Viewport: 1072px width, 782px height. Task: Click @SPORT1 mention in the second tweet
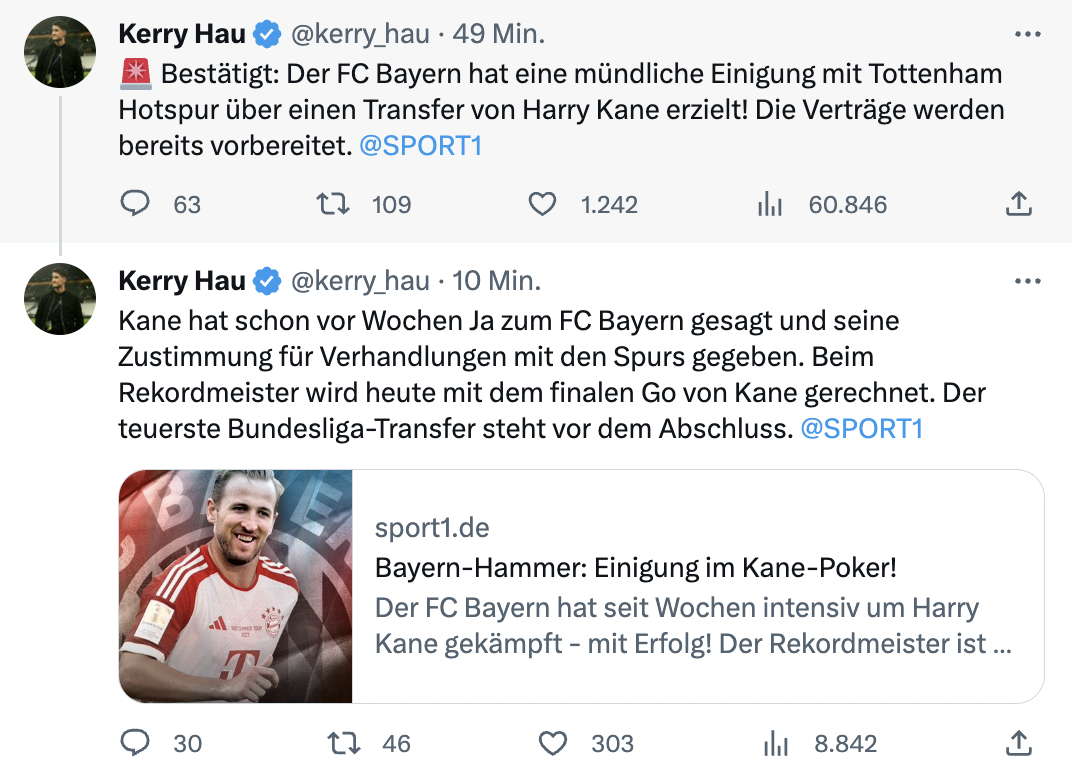861,429
